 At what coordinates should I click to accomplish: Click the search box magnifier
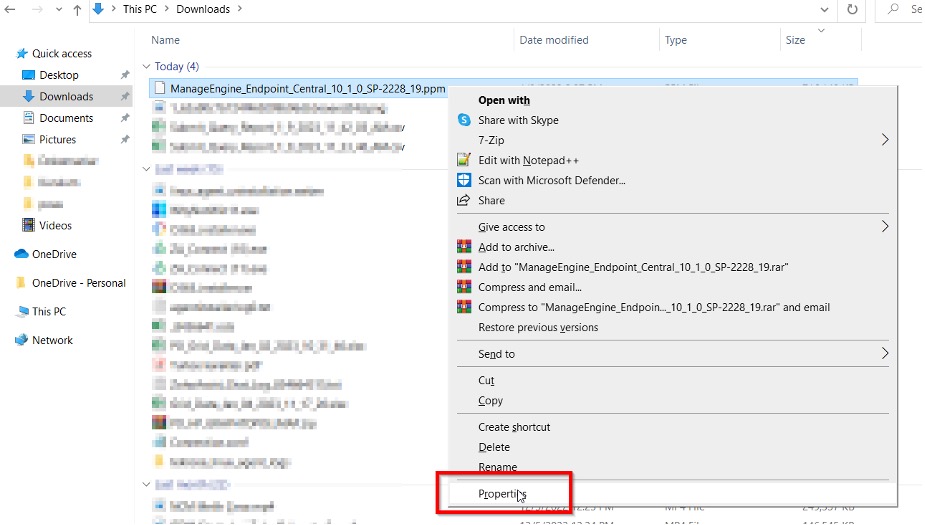[x=894, y=9]
